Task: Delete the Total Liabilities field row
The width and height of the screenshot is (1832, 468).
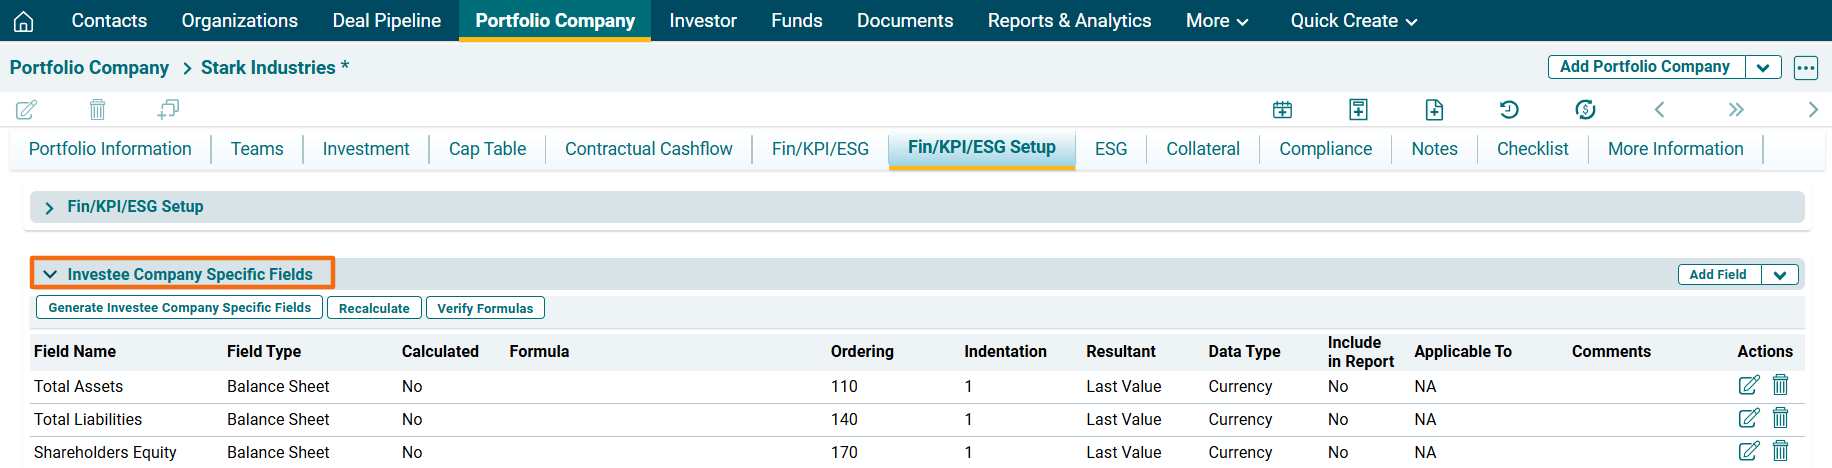Action: (1780, 418)
